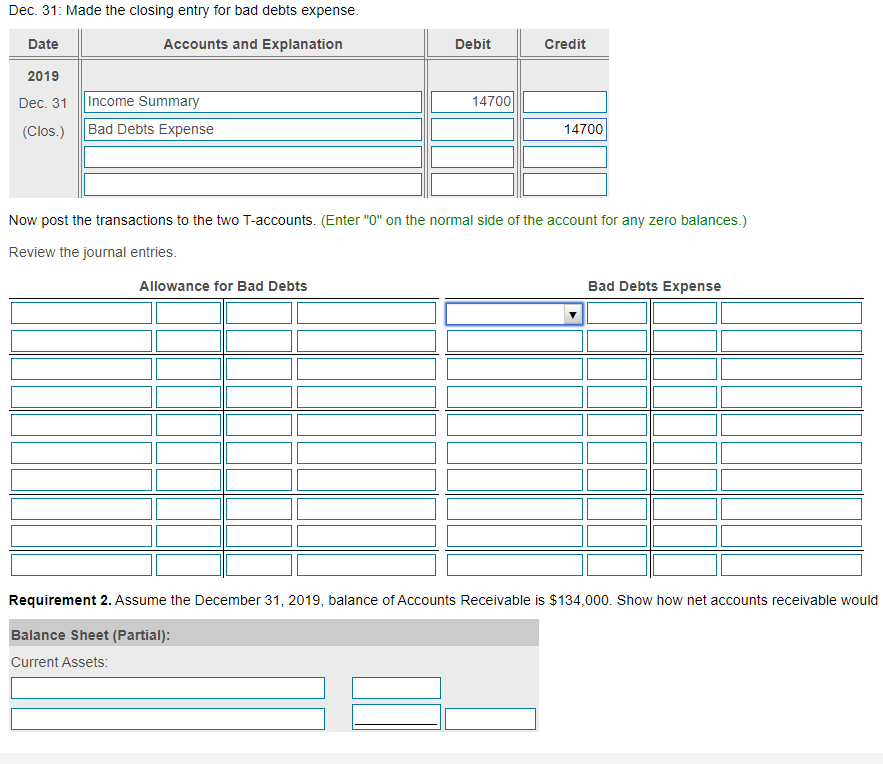This screenshot has width=883, height=764.
Task: Click the underlined balance sheet amount field
Action: 396,717
